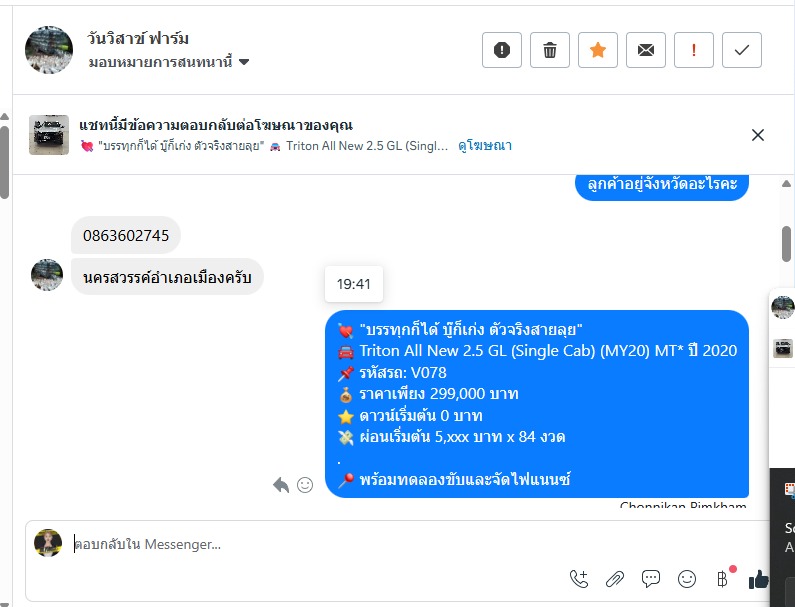Open the Baht payment request icon

point(722,578)
